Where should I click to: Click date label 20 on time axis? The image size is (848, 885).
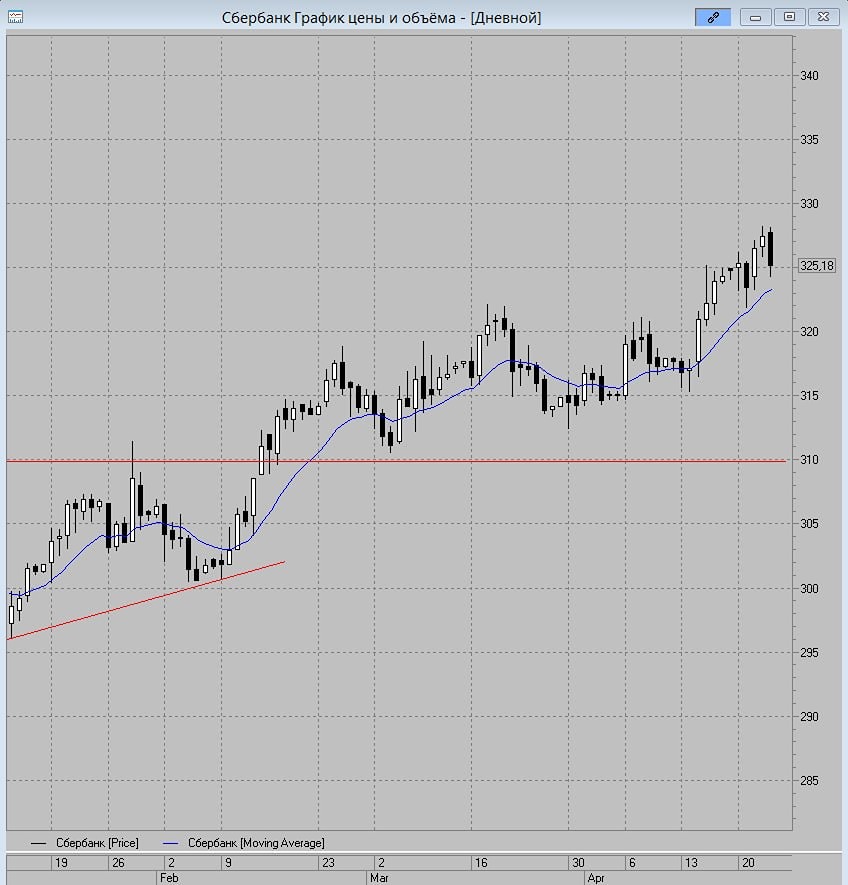(x=748, y=862)
